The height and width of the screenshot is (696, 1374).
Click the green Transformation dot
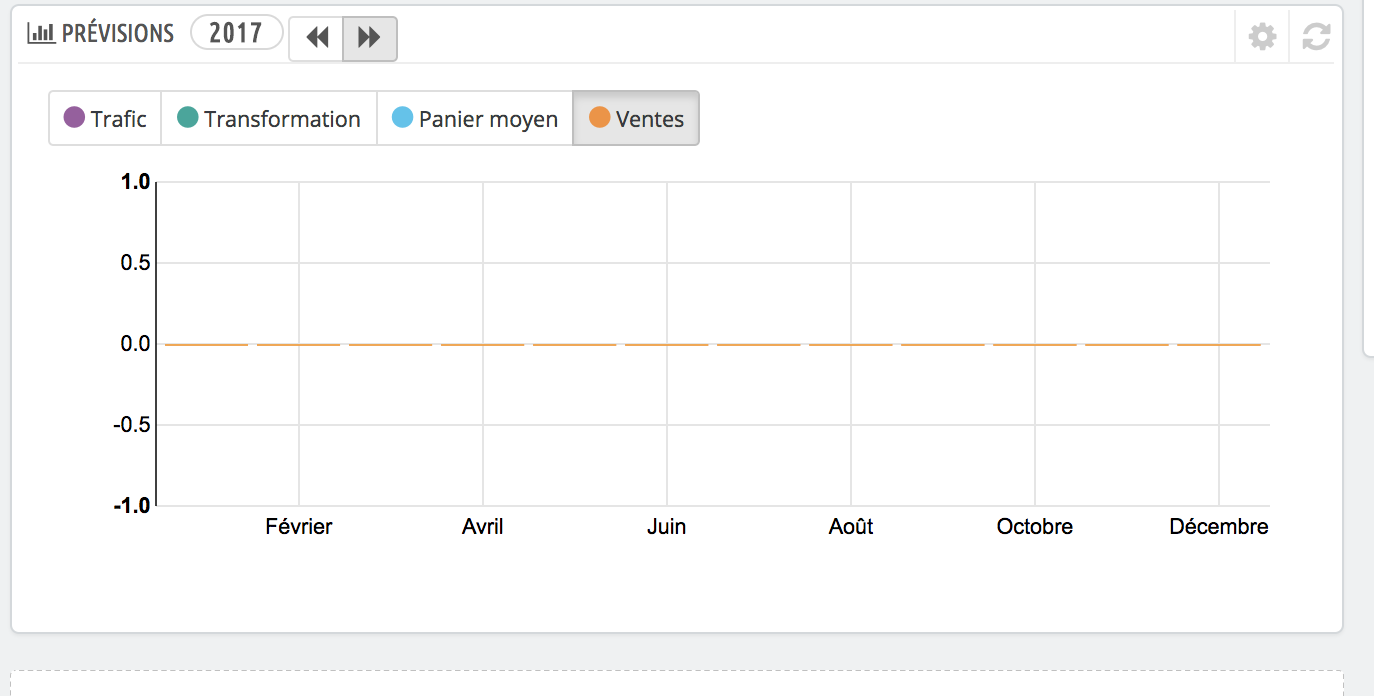click(188, 118)
